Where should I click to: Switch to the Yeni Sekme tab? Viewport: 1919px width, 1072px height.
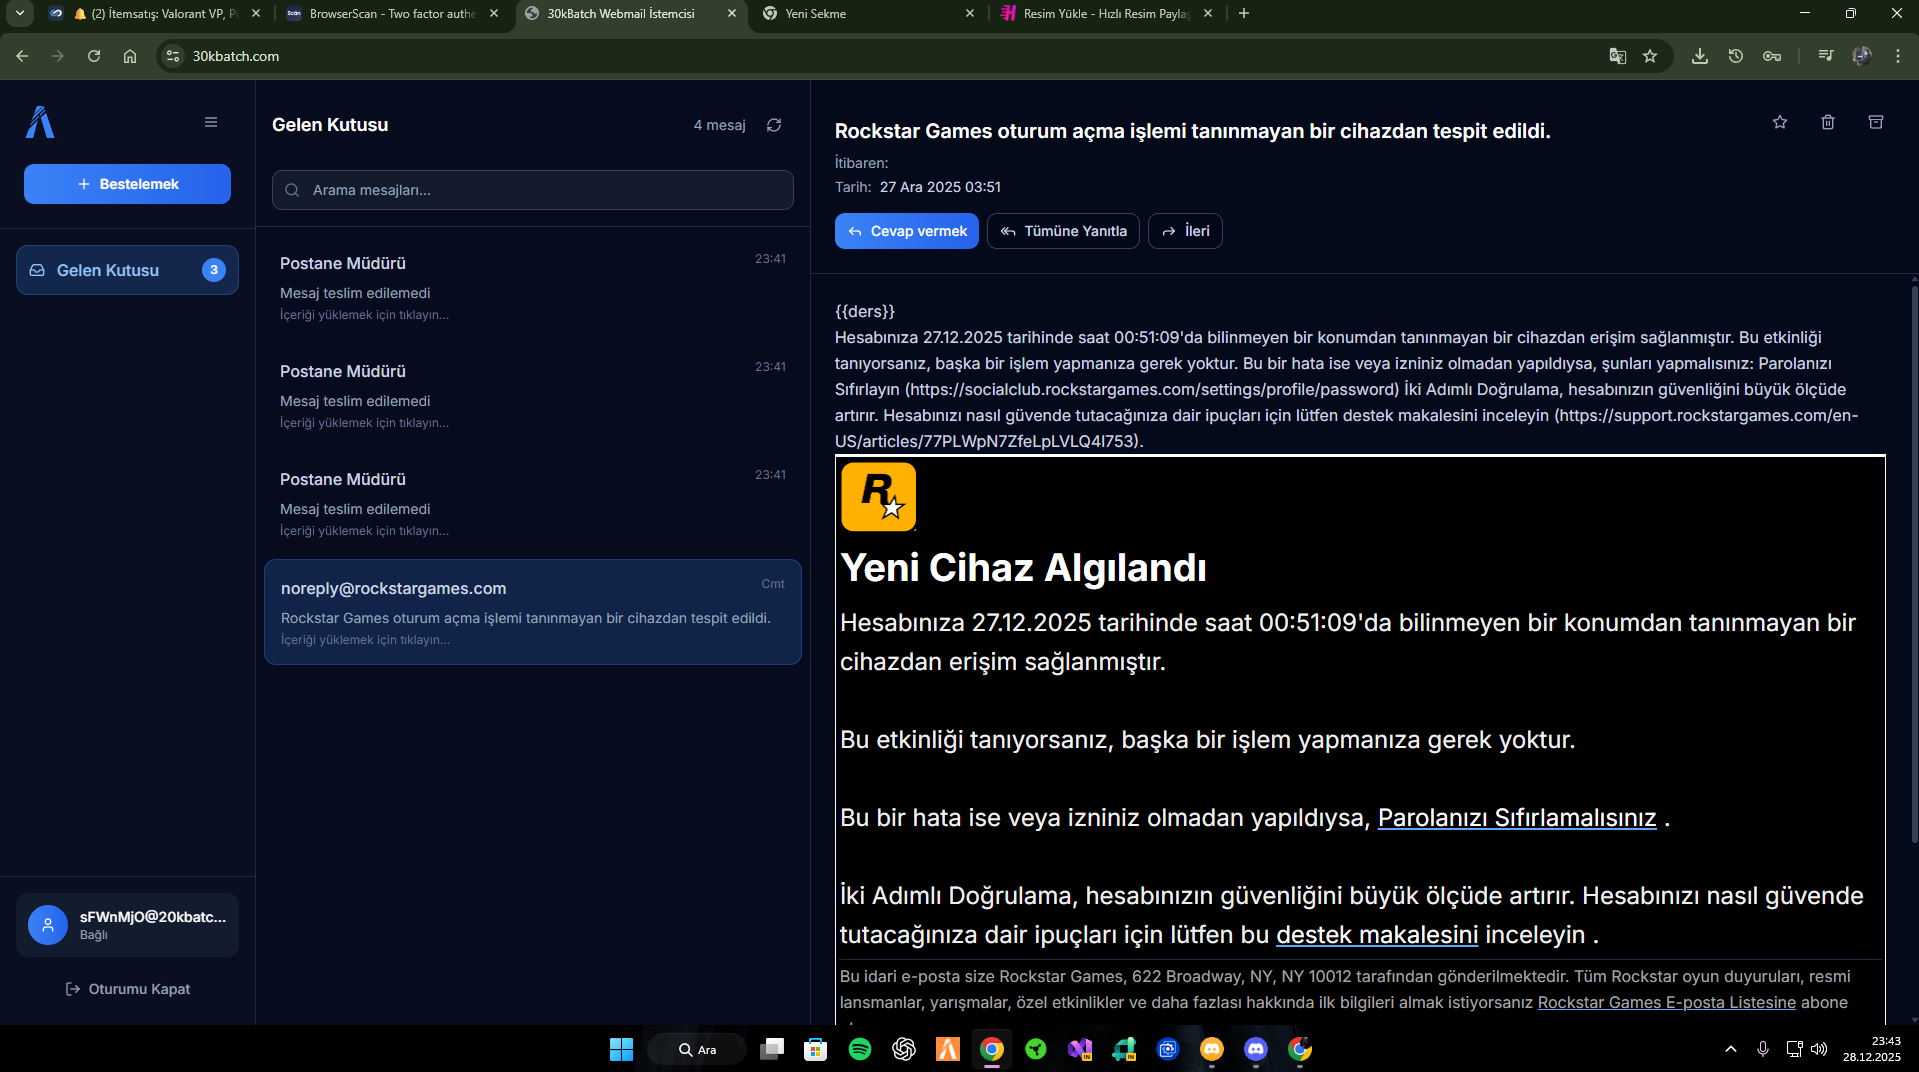867,14
